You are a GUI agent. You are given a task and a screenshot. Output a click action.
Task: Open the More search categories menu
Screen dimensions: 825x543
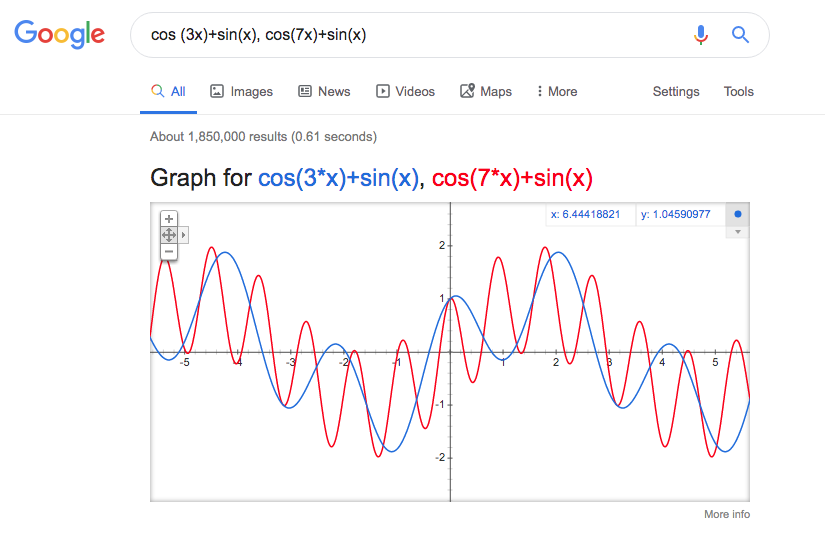(557, 92)
